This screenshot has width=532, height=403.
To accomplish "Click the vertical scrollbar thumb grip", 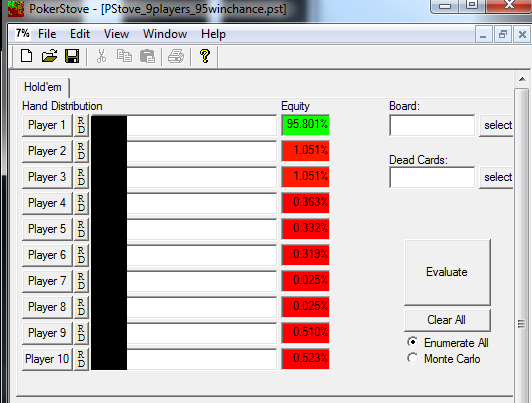I will 521,324.
